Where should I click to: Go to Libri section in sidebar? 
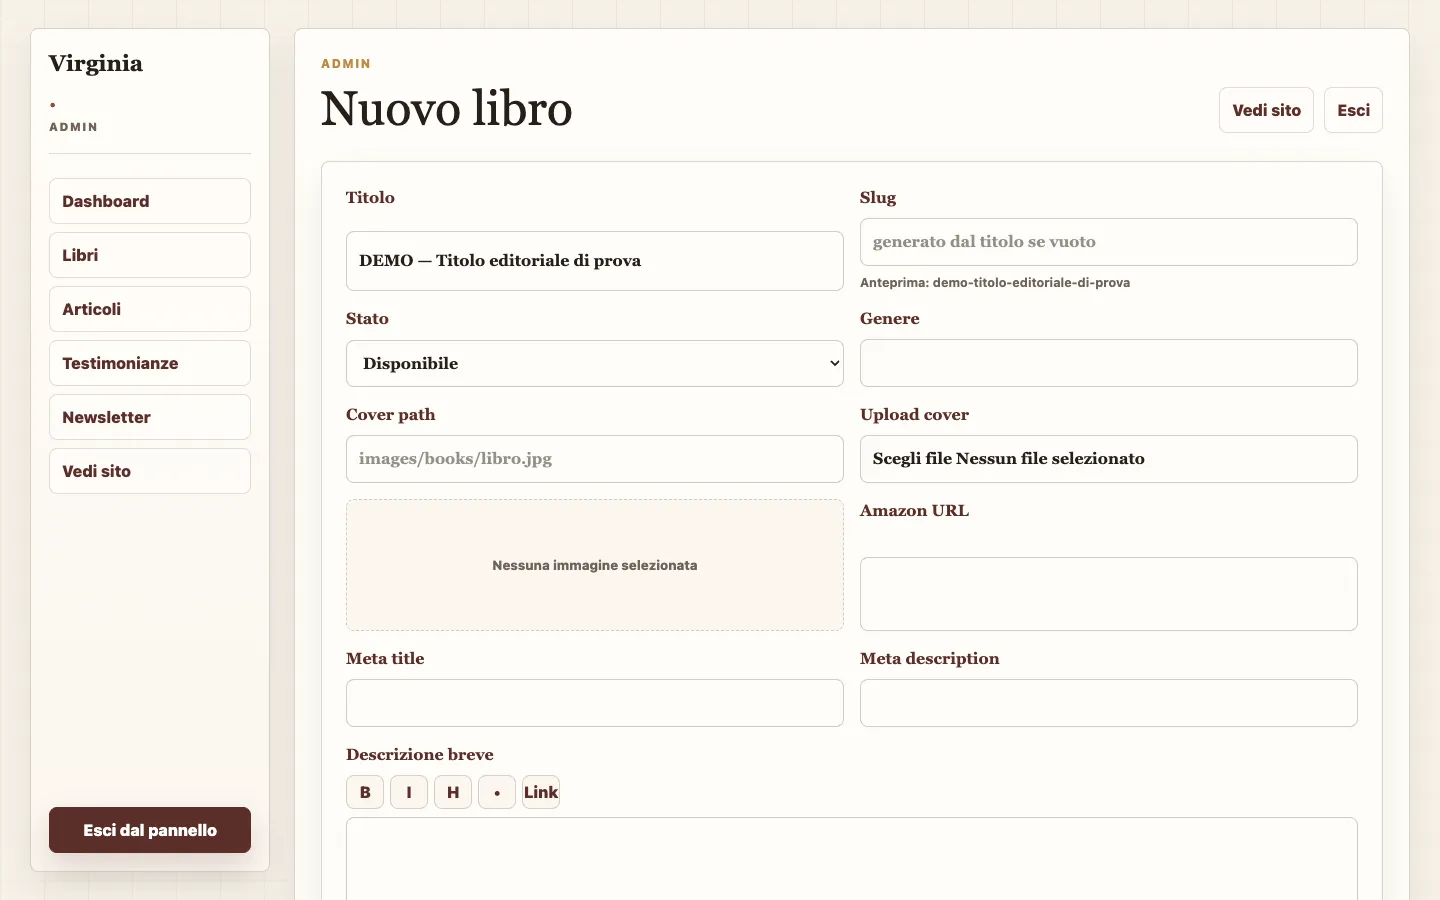pos(150,255)
